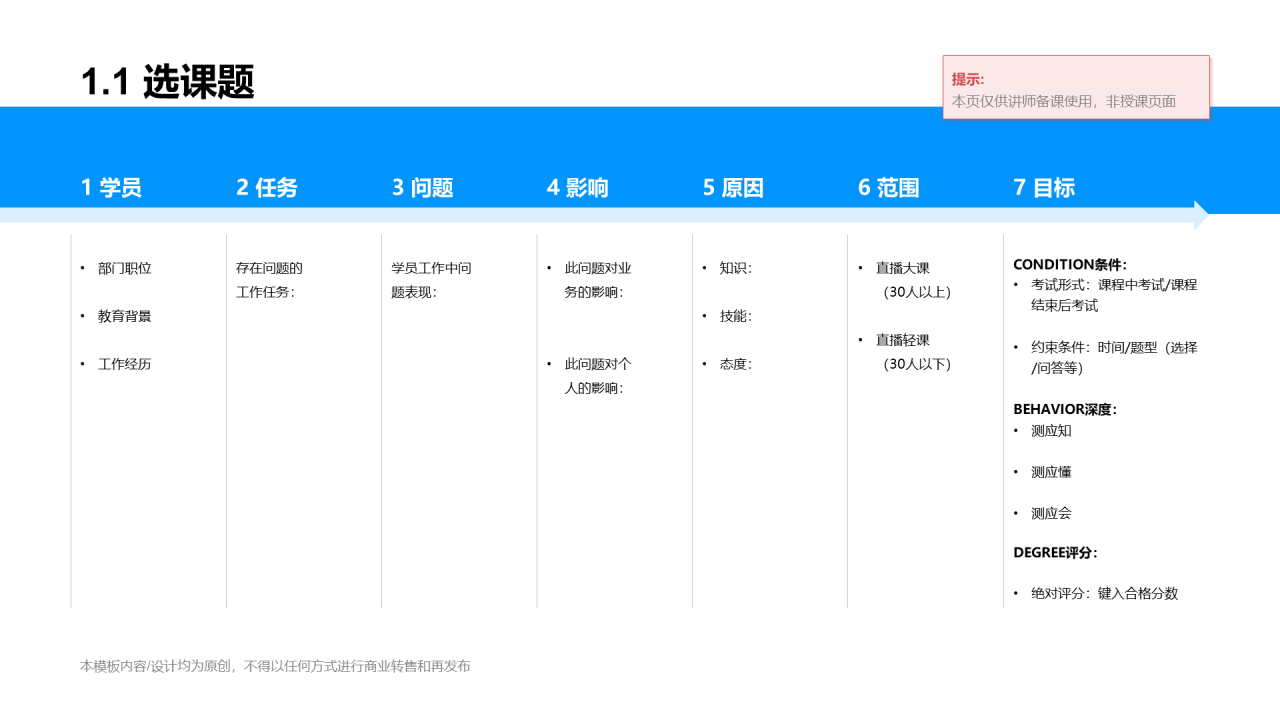Select the '6 范围' column heading
The image size is (1280, 720).
click(888, 187)
